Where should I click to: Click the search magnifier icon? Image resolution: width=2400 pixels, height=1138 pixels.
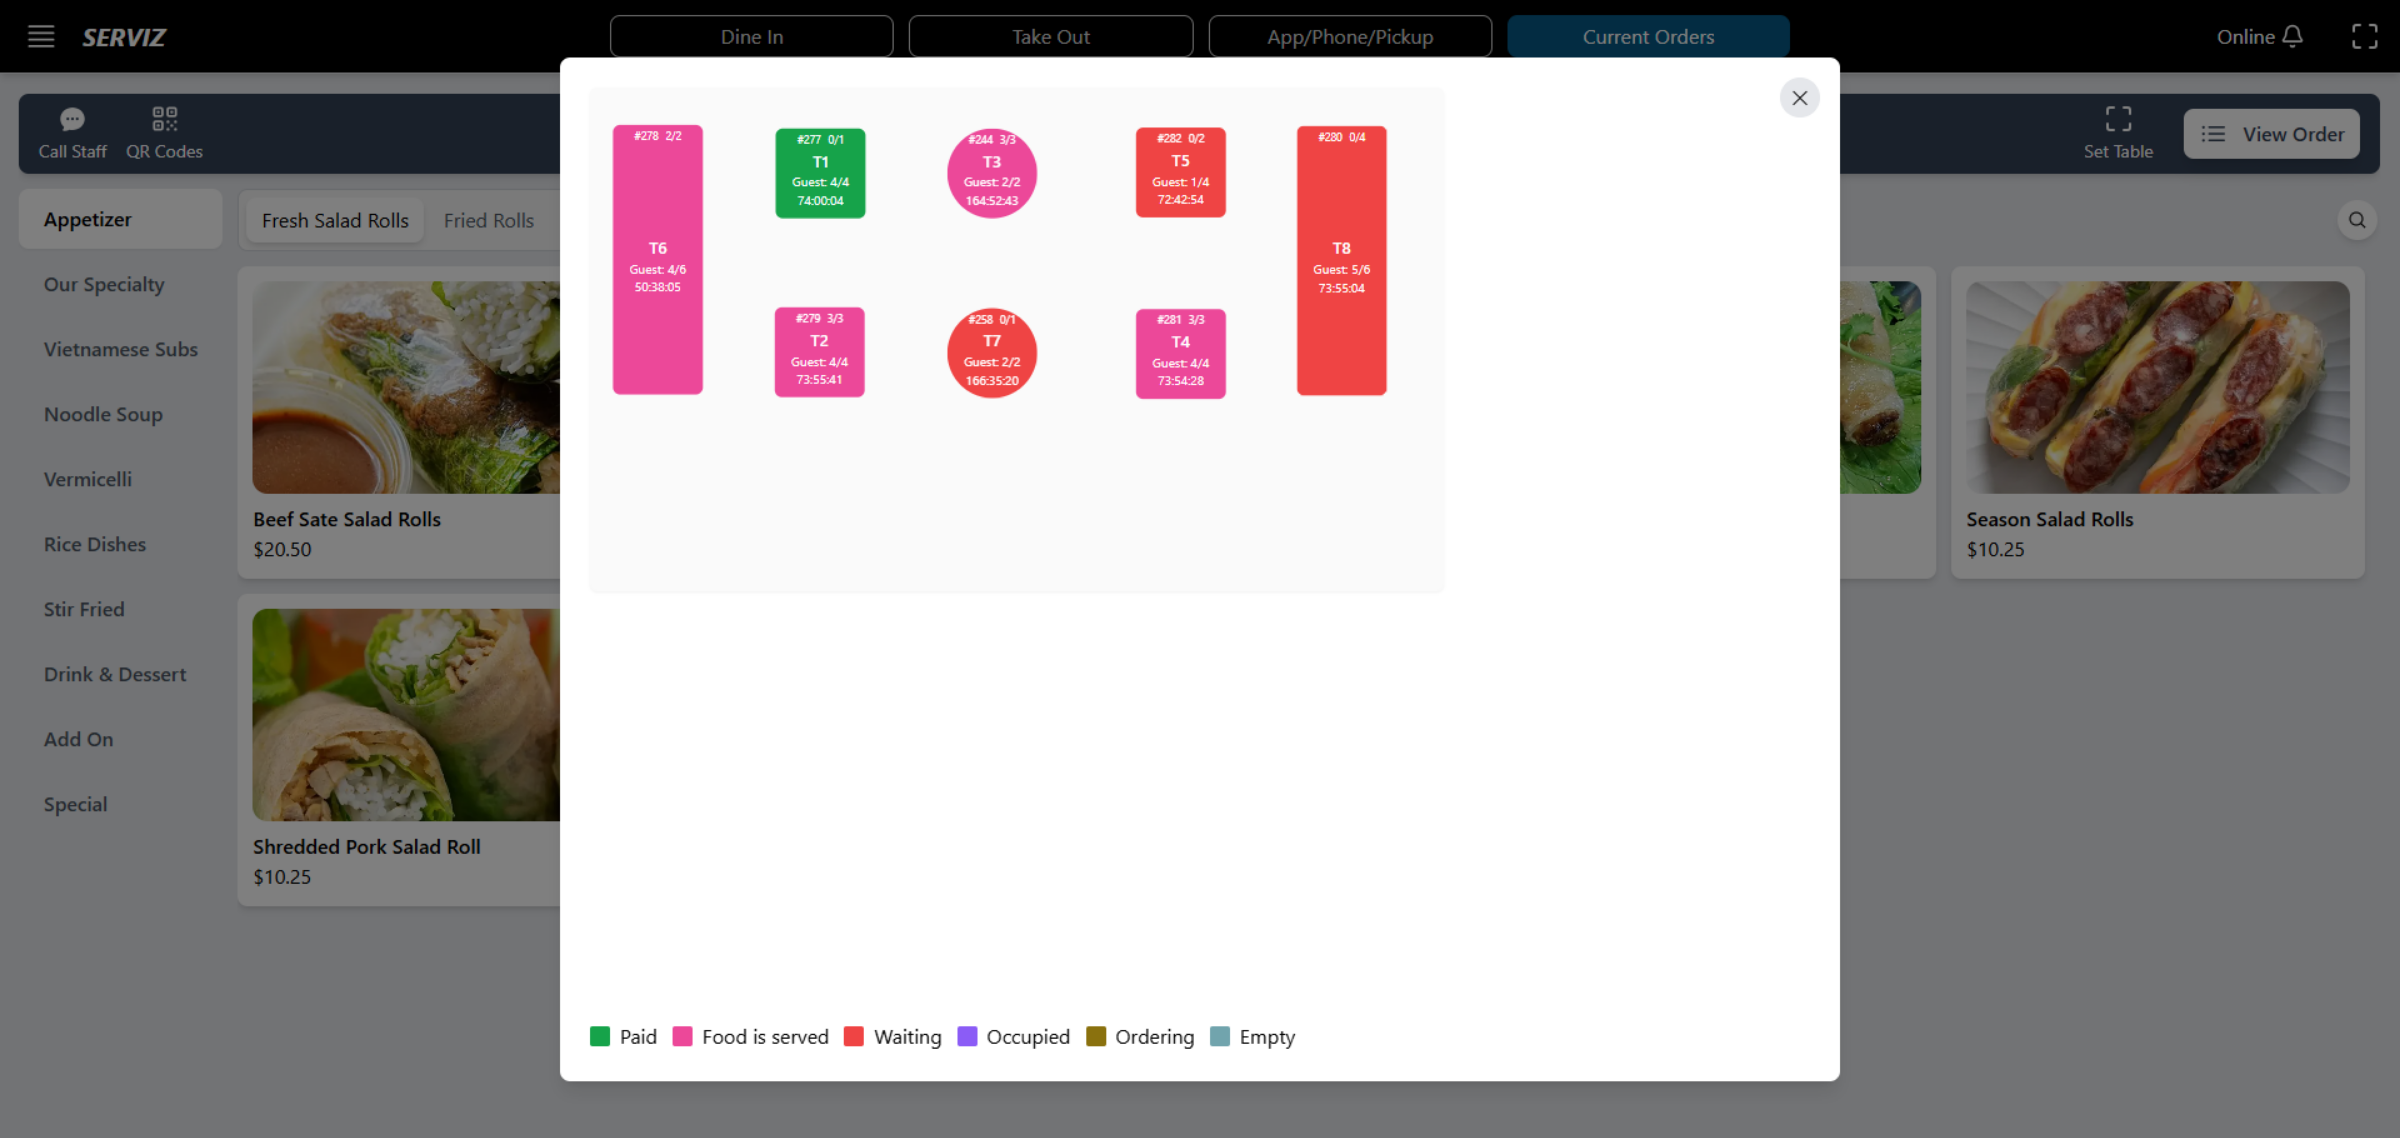click(2357, 220)
